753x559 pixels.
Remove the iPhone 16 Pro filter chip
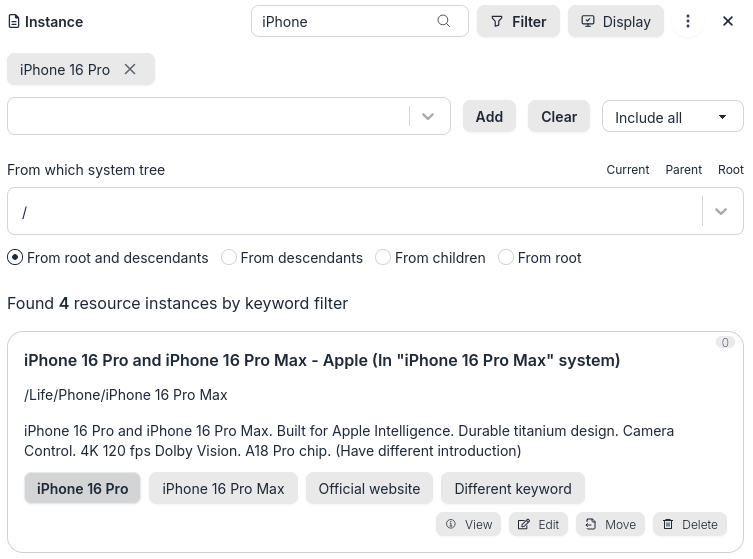(130, 69)
